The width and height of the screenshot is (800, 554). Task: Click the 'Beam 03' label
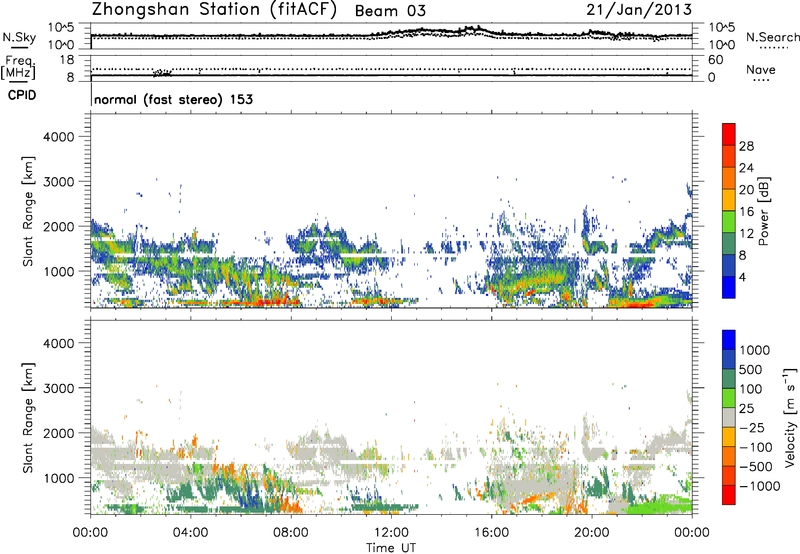[390, 11]
